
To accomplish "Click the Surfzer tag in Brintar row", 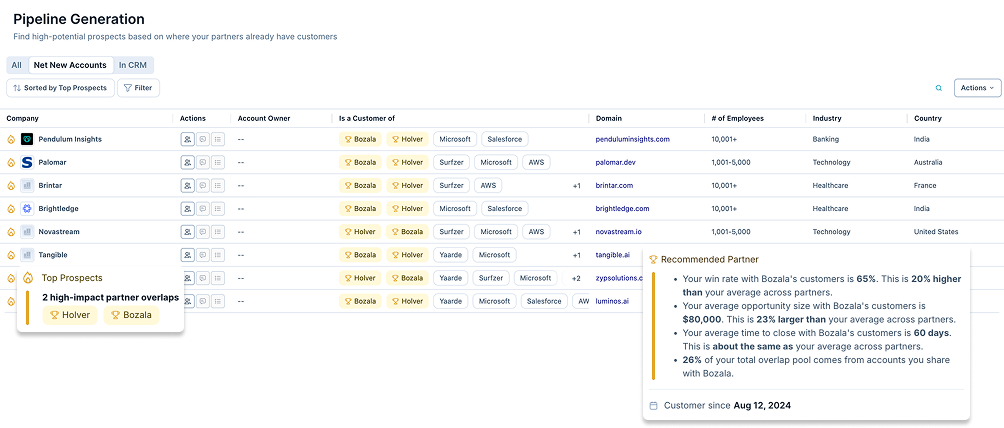I will 451,185.
